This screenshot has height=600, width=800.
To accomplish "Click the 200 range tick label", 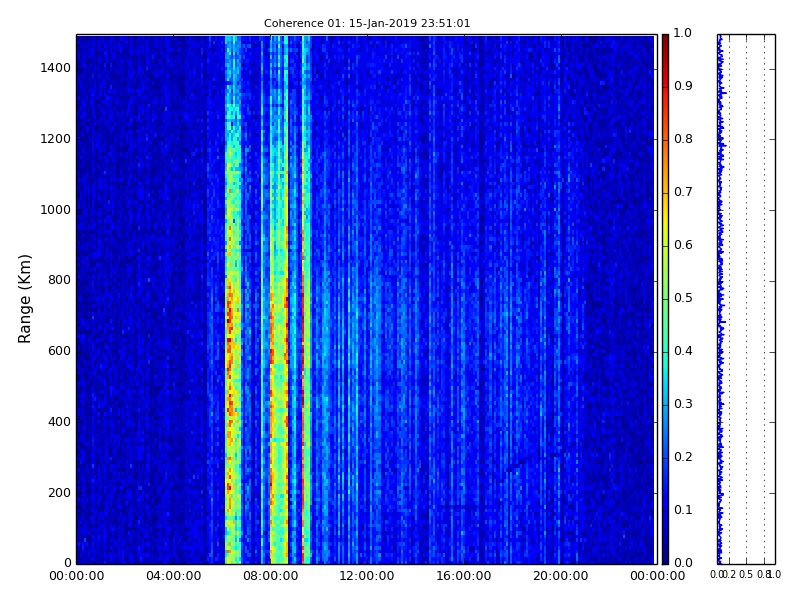I will (x=59, y=493).
